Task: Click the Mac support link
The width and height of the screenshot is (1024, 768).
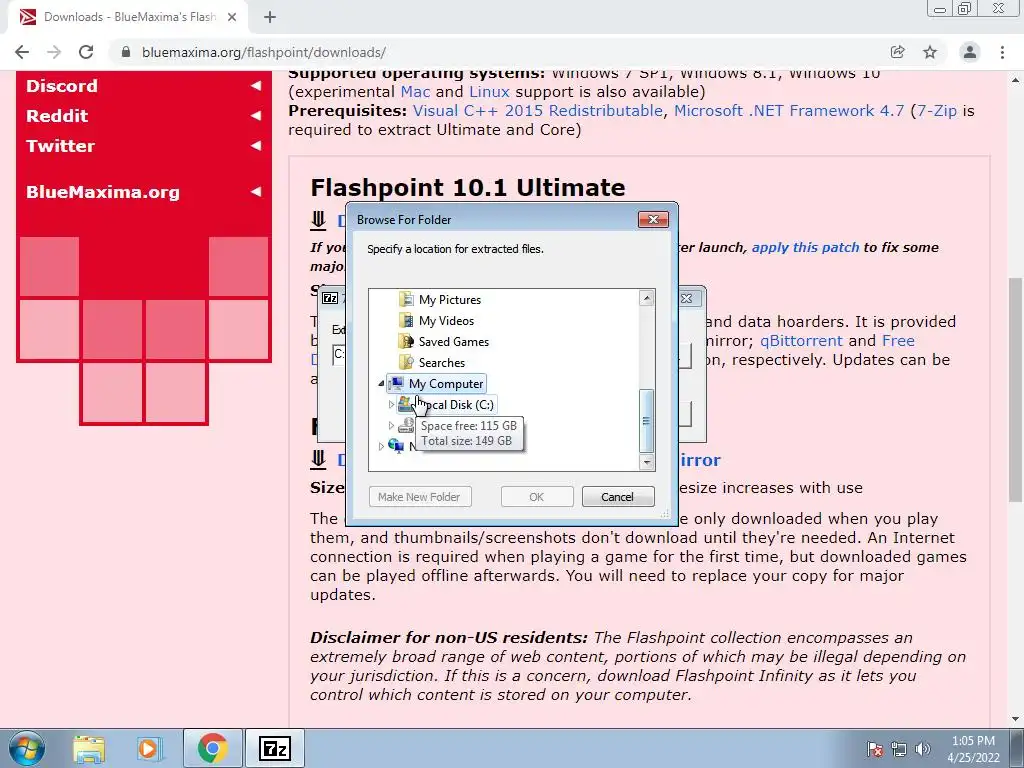Action: pyautogui.click(x=415, y=92)
